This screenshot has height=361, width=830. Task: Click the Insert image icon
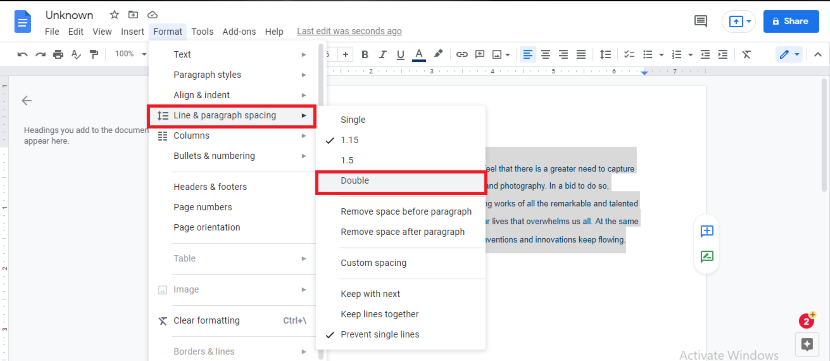497,54
